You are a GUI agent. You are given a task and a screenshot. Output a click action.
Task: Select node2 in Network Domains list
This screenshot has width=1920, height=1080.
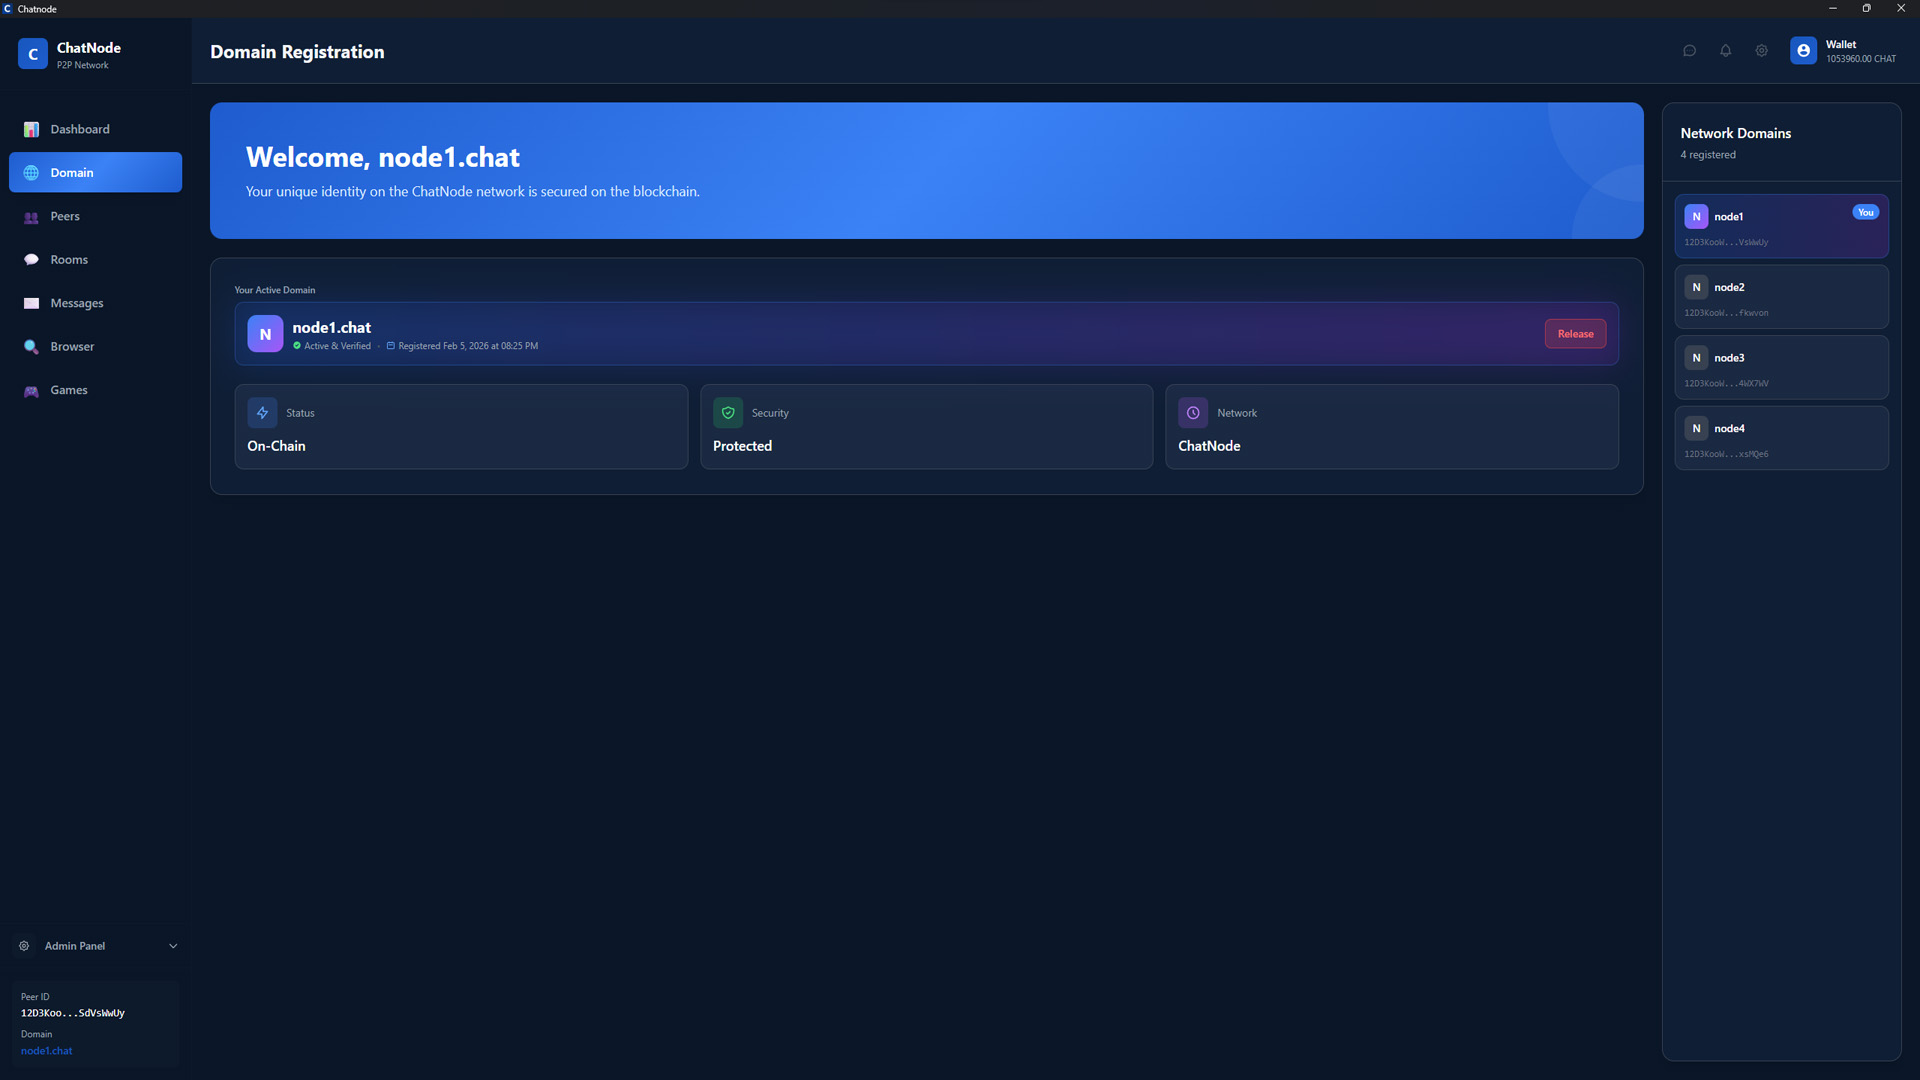pyautogui.click(x=1781, y=296)
